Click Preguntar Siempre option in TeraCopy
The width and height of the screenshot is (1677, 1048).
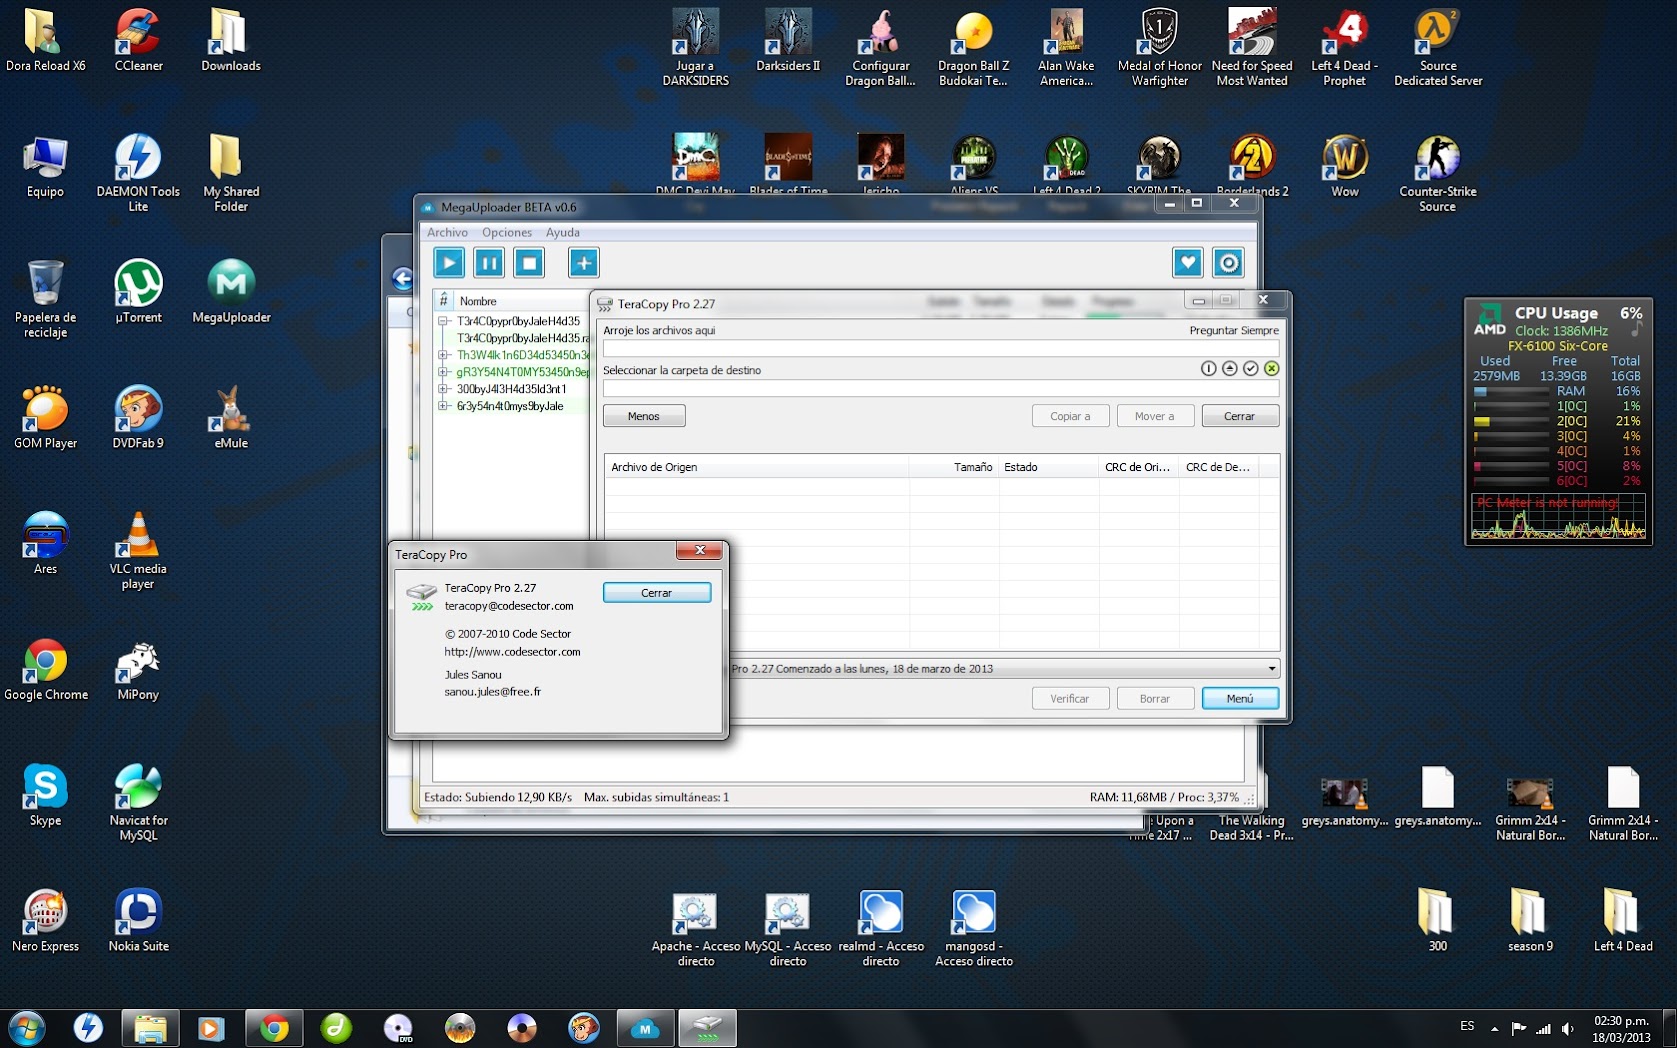pos(1234,330)
